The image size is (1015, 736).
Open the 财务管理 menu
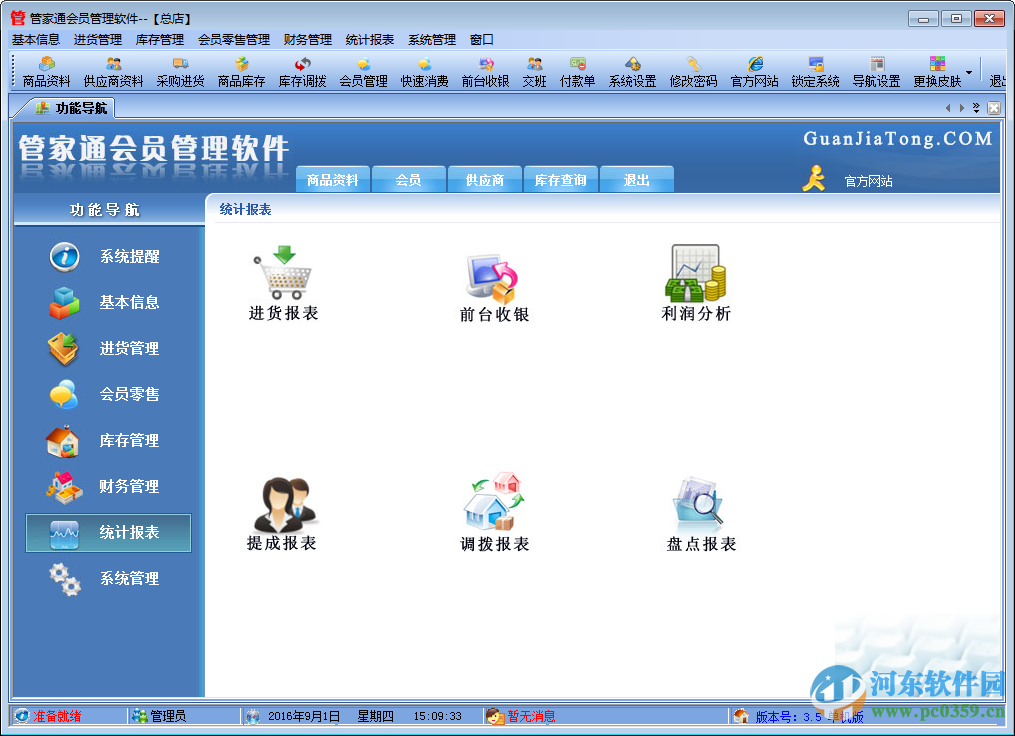pyautogui.click(x=305, y=39)
